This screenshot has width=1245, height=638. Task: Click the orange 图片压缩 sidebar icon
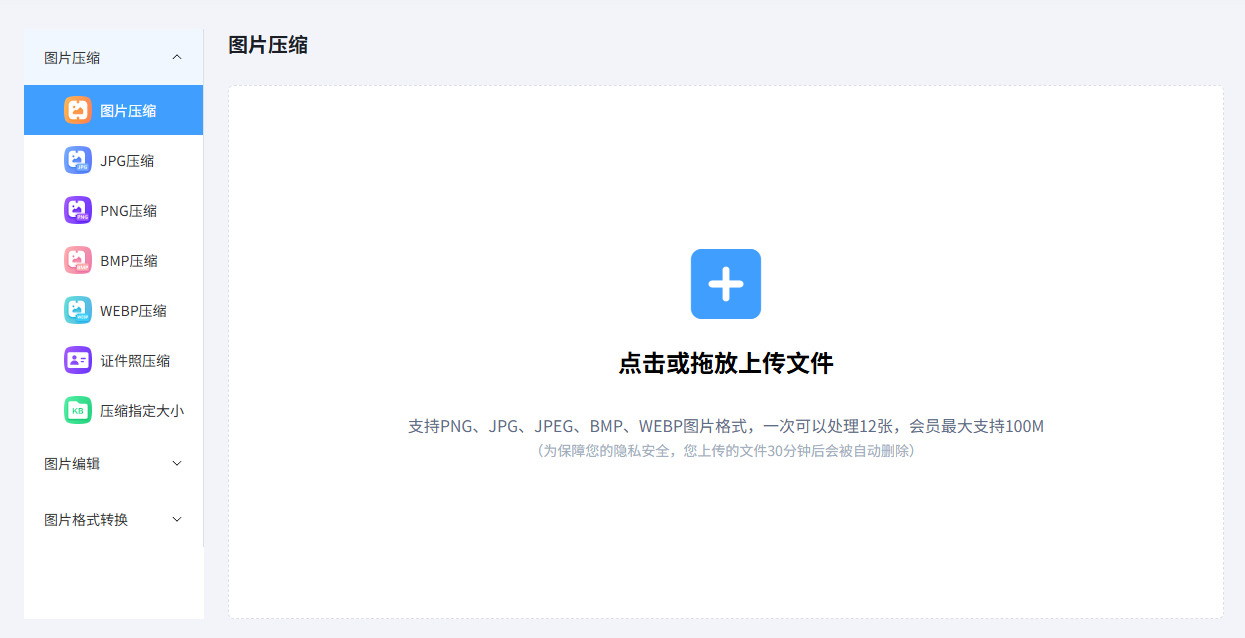(x=78, y=110)
